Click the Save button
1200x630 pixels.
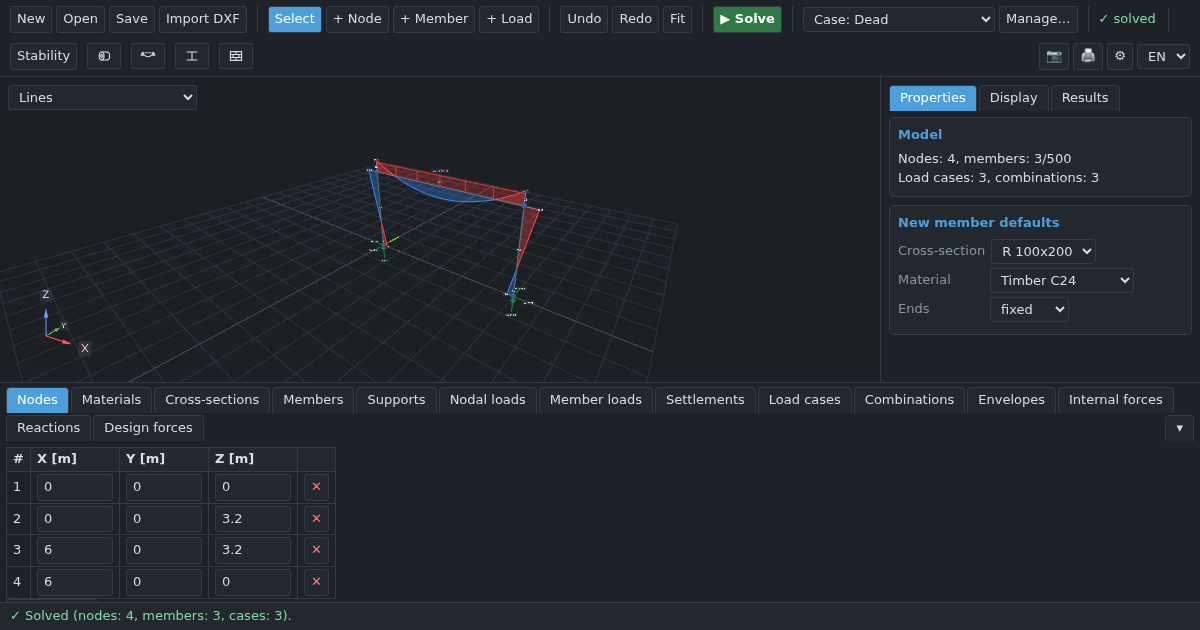click(x=132, y=19)
